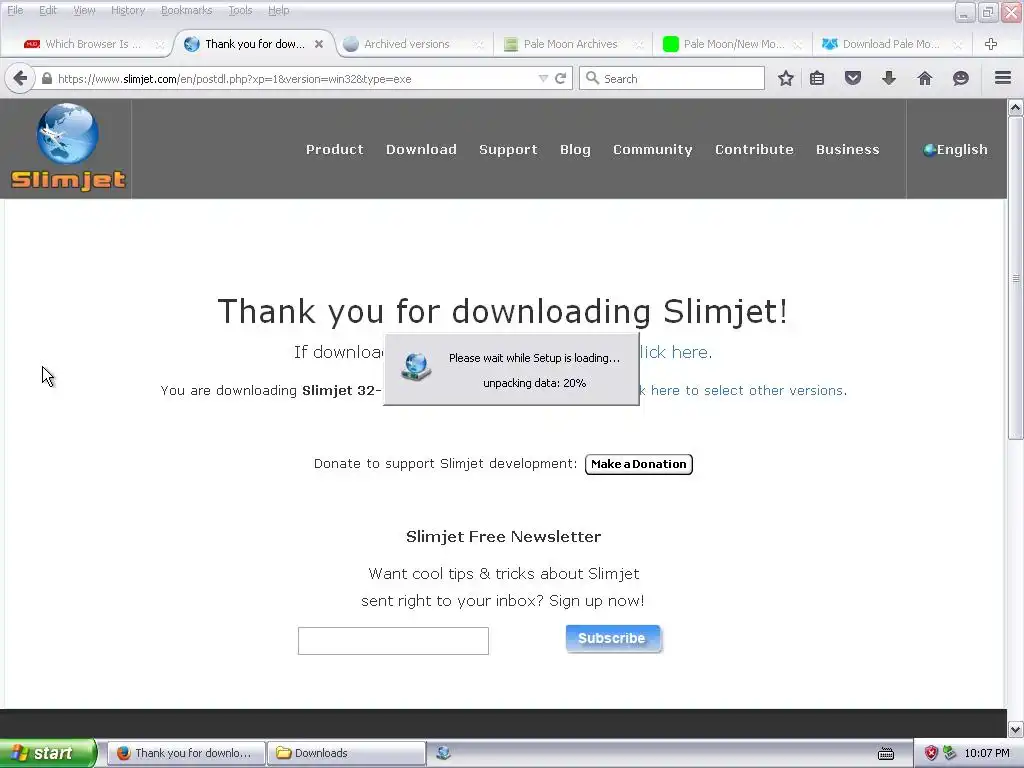Reload the page with the refresh icon

560,79
